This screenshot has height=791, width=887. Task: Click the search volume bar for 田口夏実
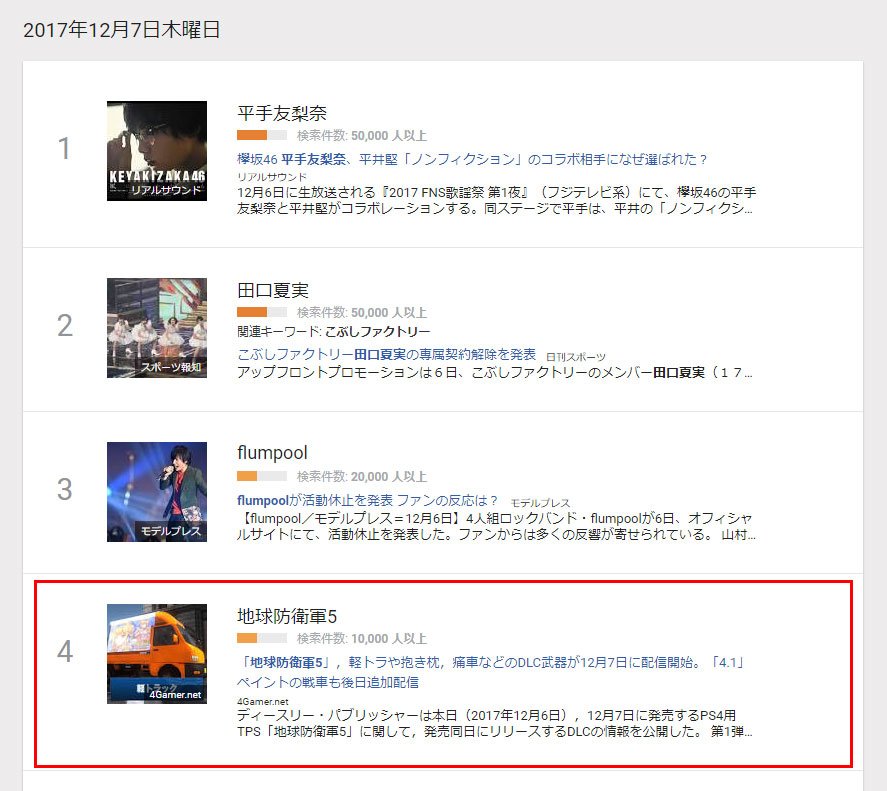tap(262, 312)
